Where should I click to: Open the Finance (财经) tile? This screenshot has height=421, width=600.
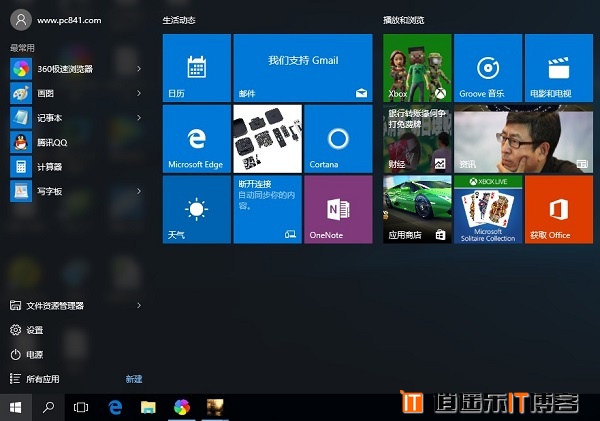tap(417, 139)
